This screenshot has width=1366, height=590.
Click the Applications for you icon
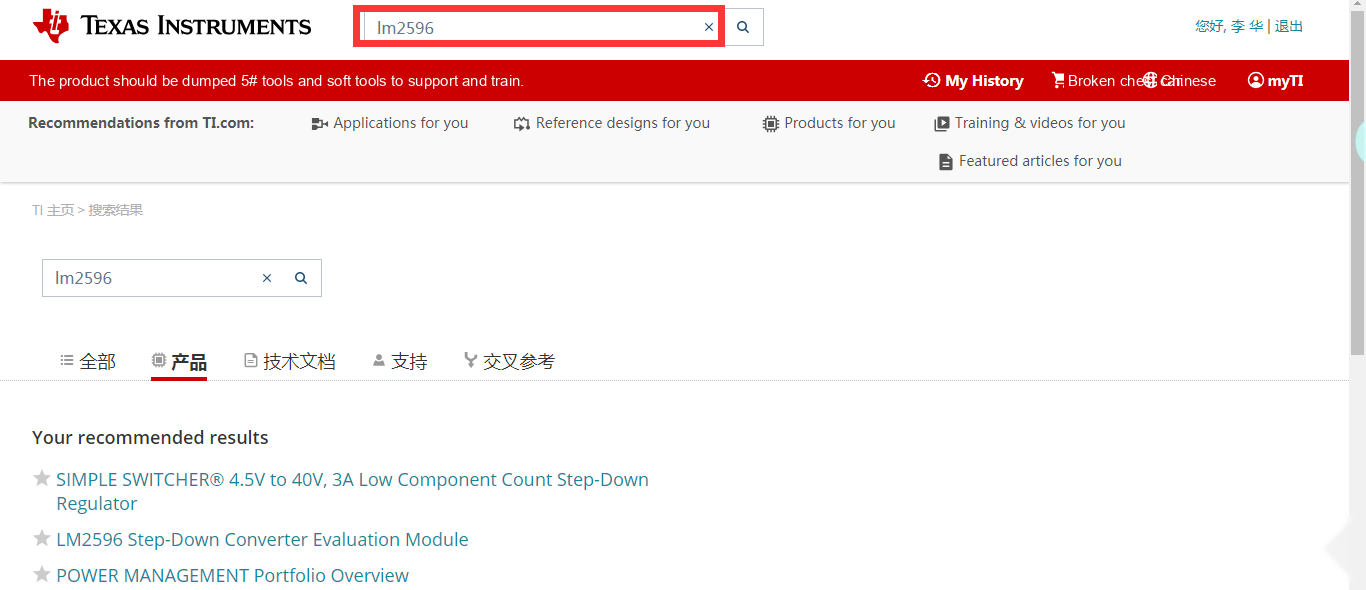pyautogui.click(x=319, y=124)
